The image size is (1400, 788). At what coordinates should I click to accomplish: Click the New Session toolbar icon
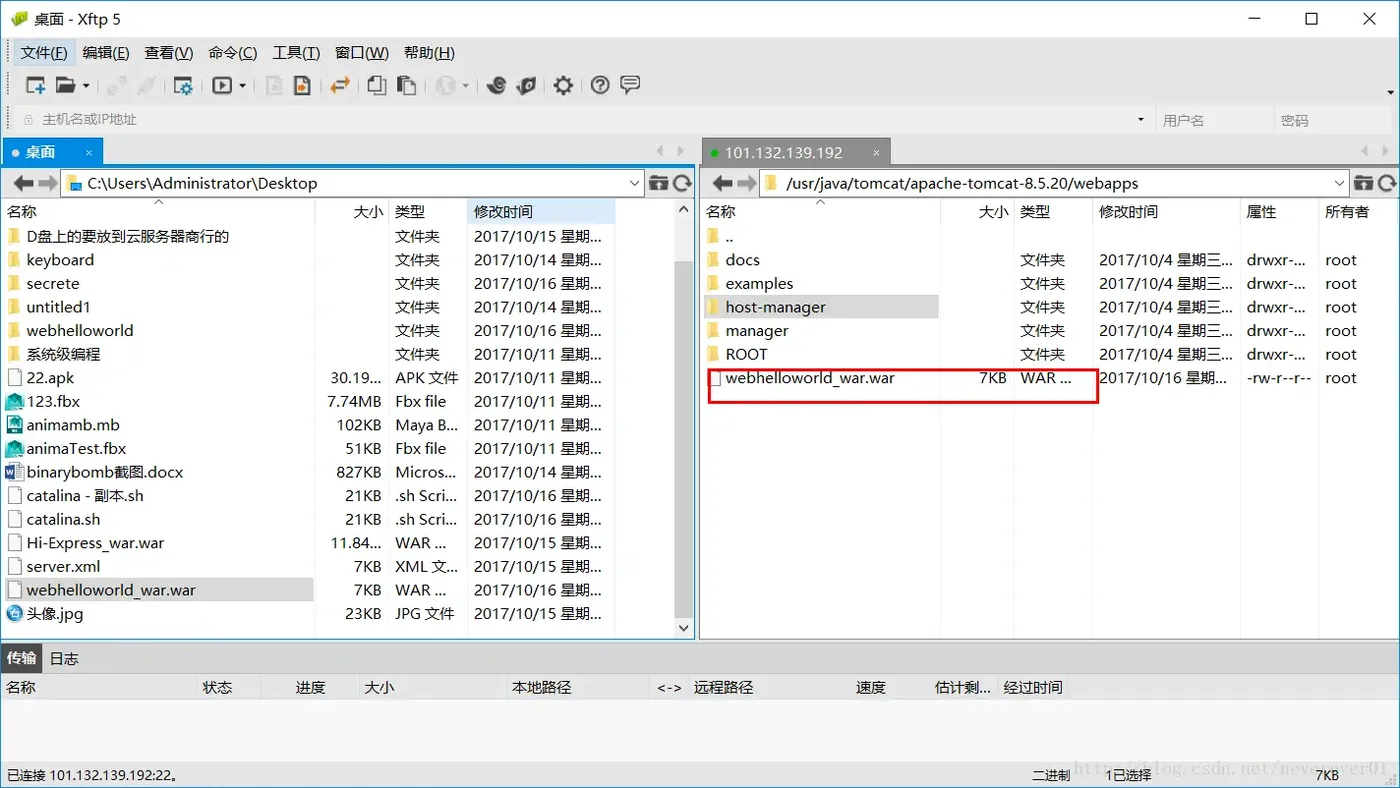click(35, 86)
